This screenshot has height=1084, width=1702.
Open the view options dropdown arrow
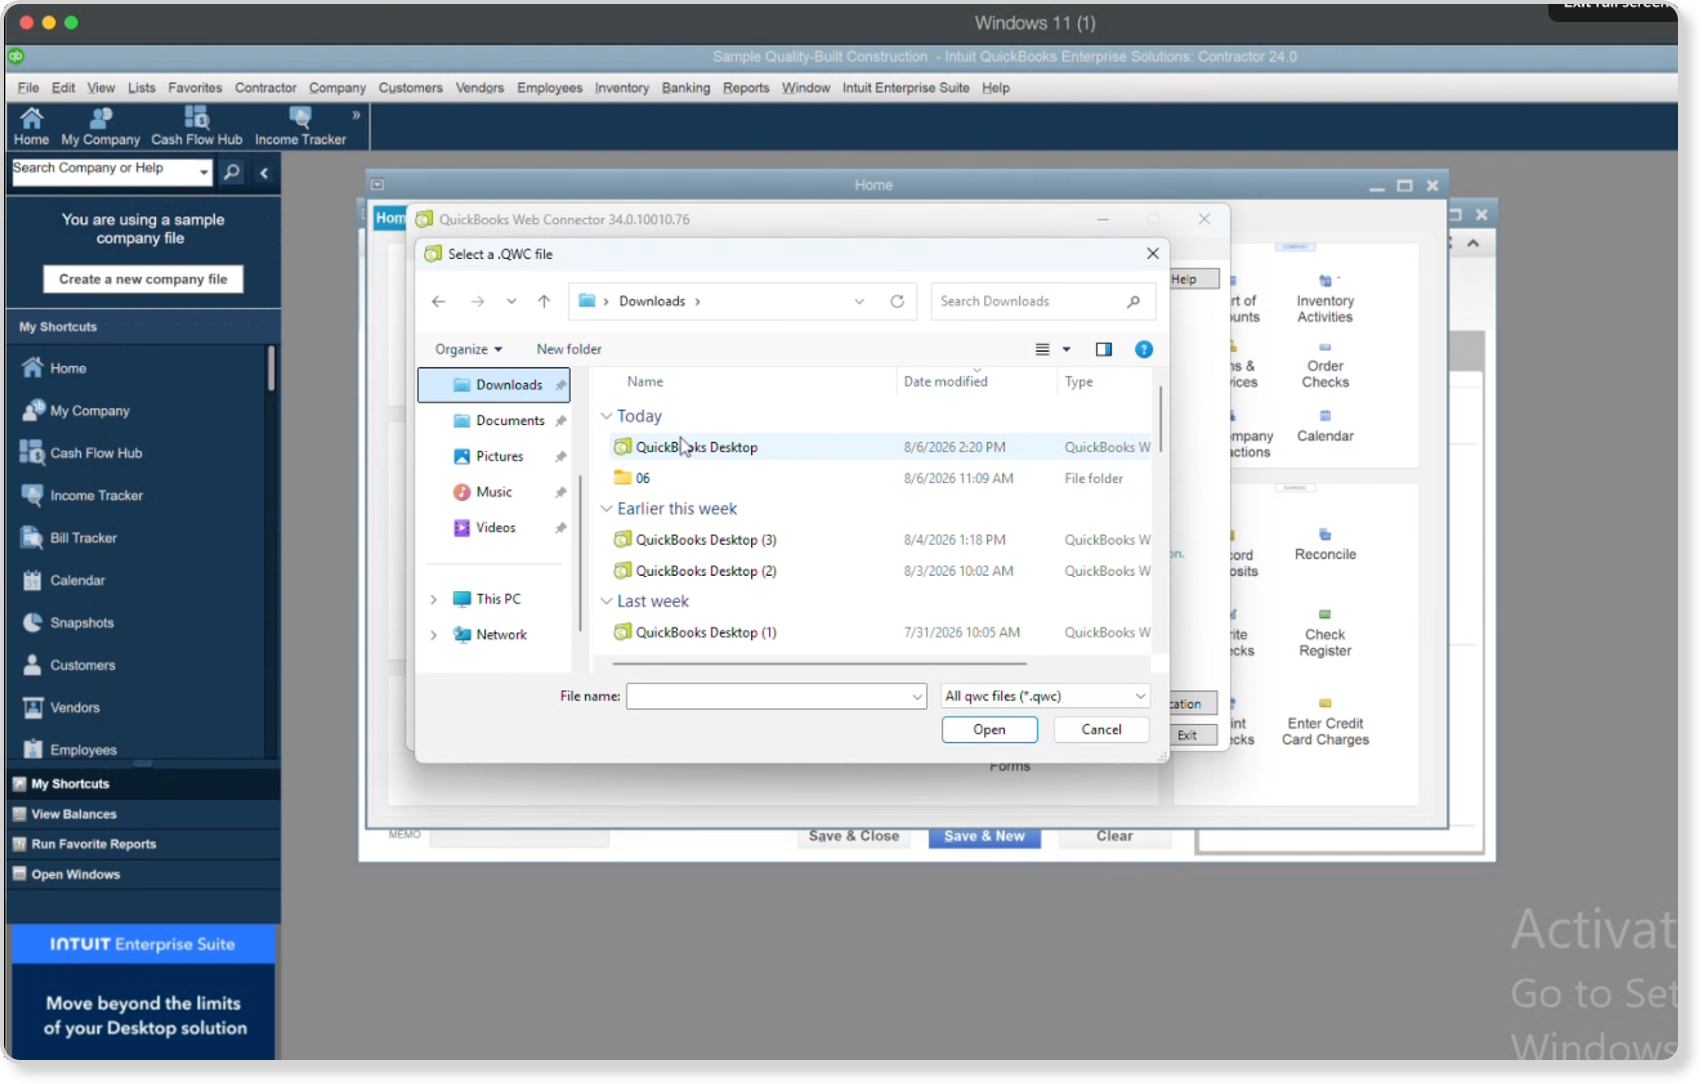[1066, 349]
